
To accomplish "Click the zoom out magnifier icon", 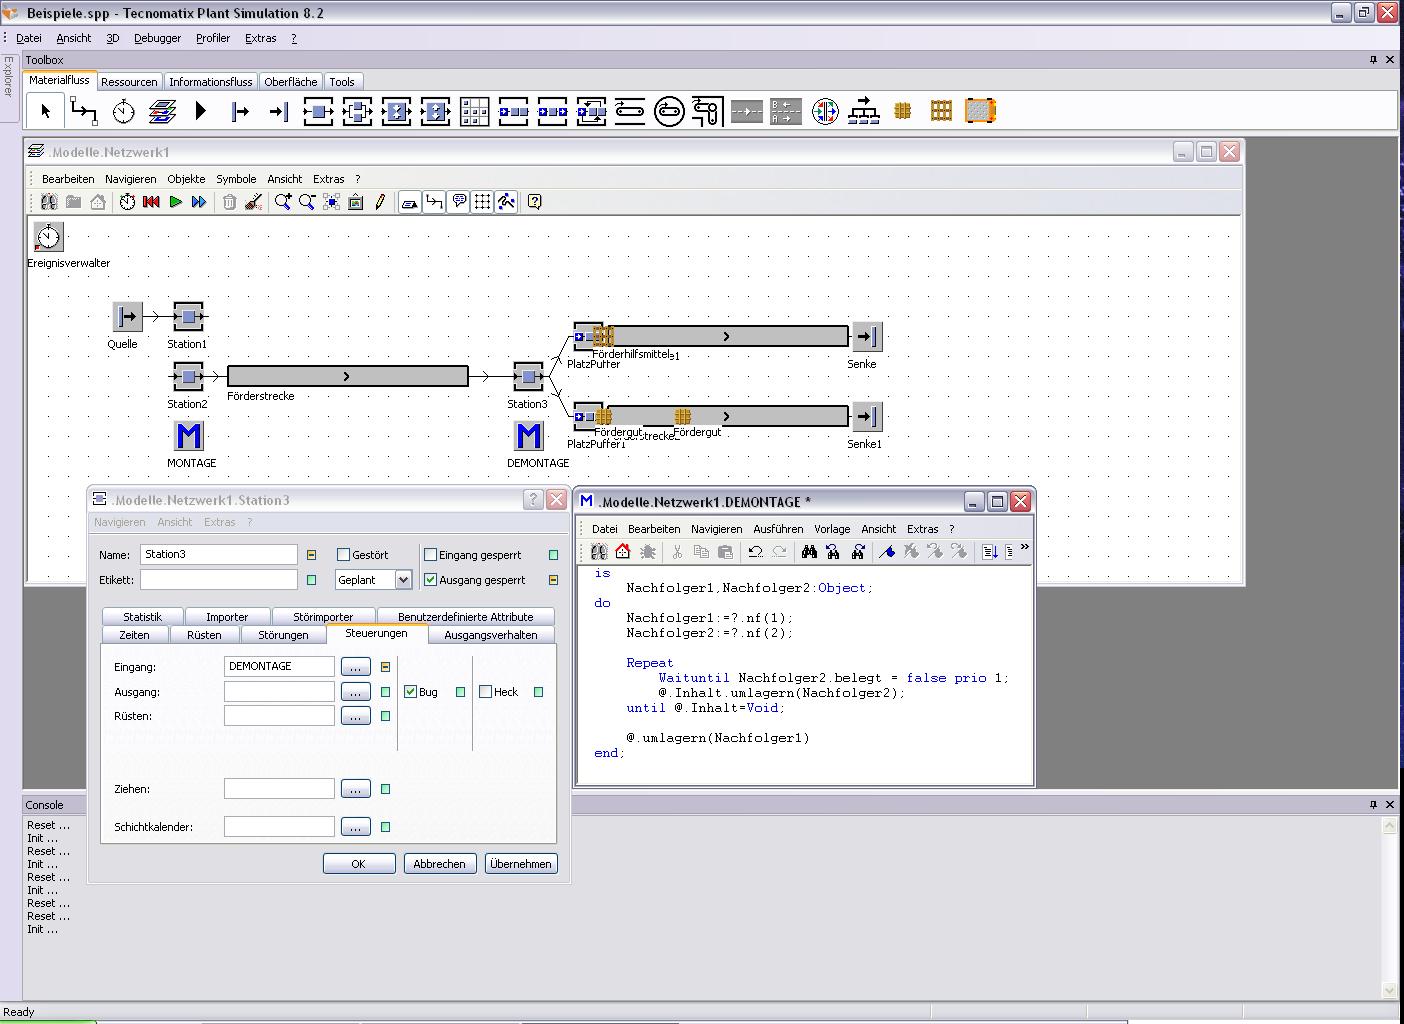I will 307,202.
